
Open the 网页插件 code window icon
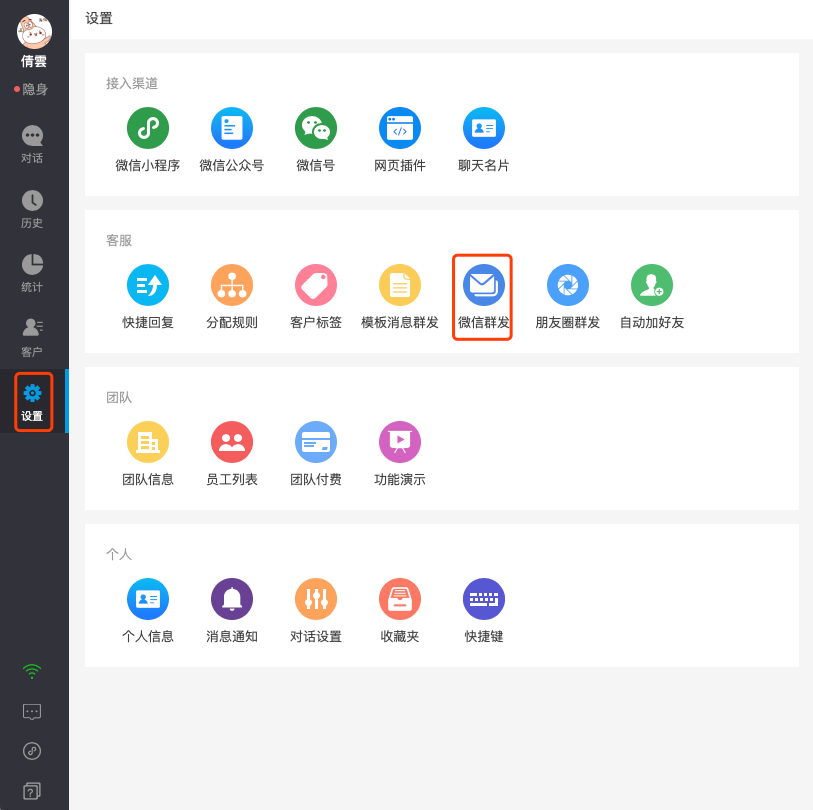400,128
